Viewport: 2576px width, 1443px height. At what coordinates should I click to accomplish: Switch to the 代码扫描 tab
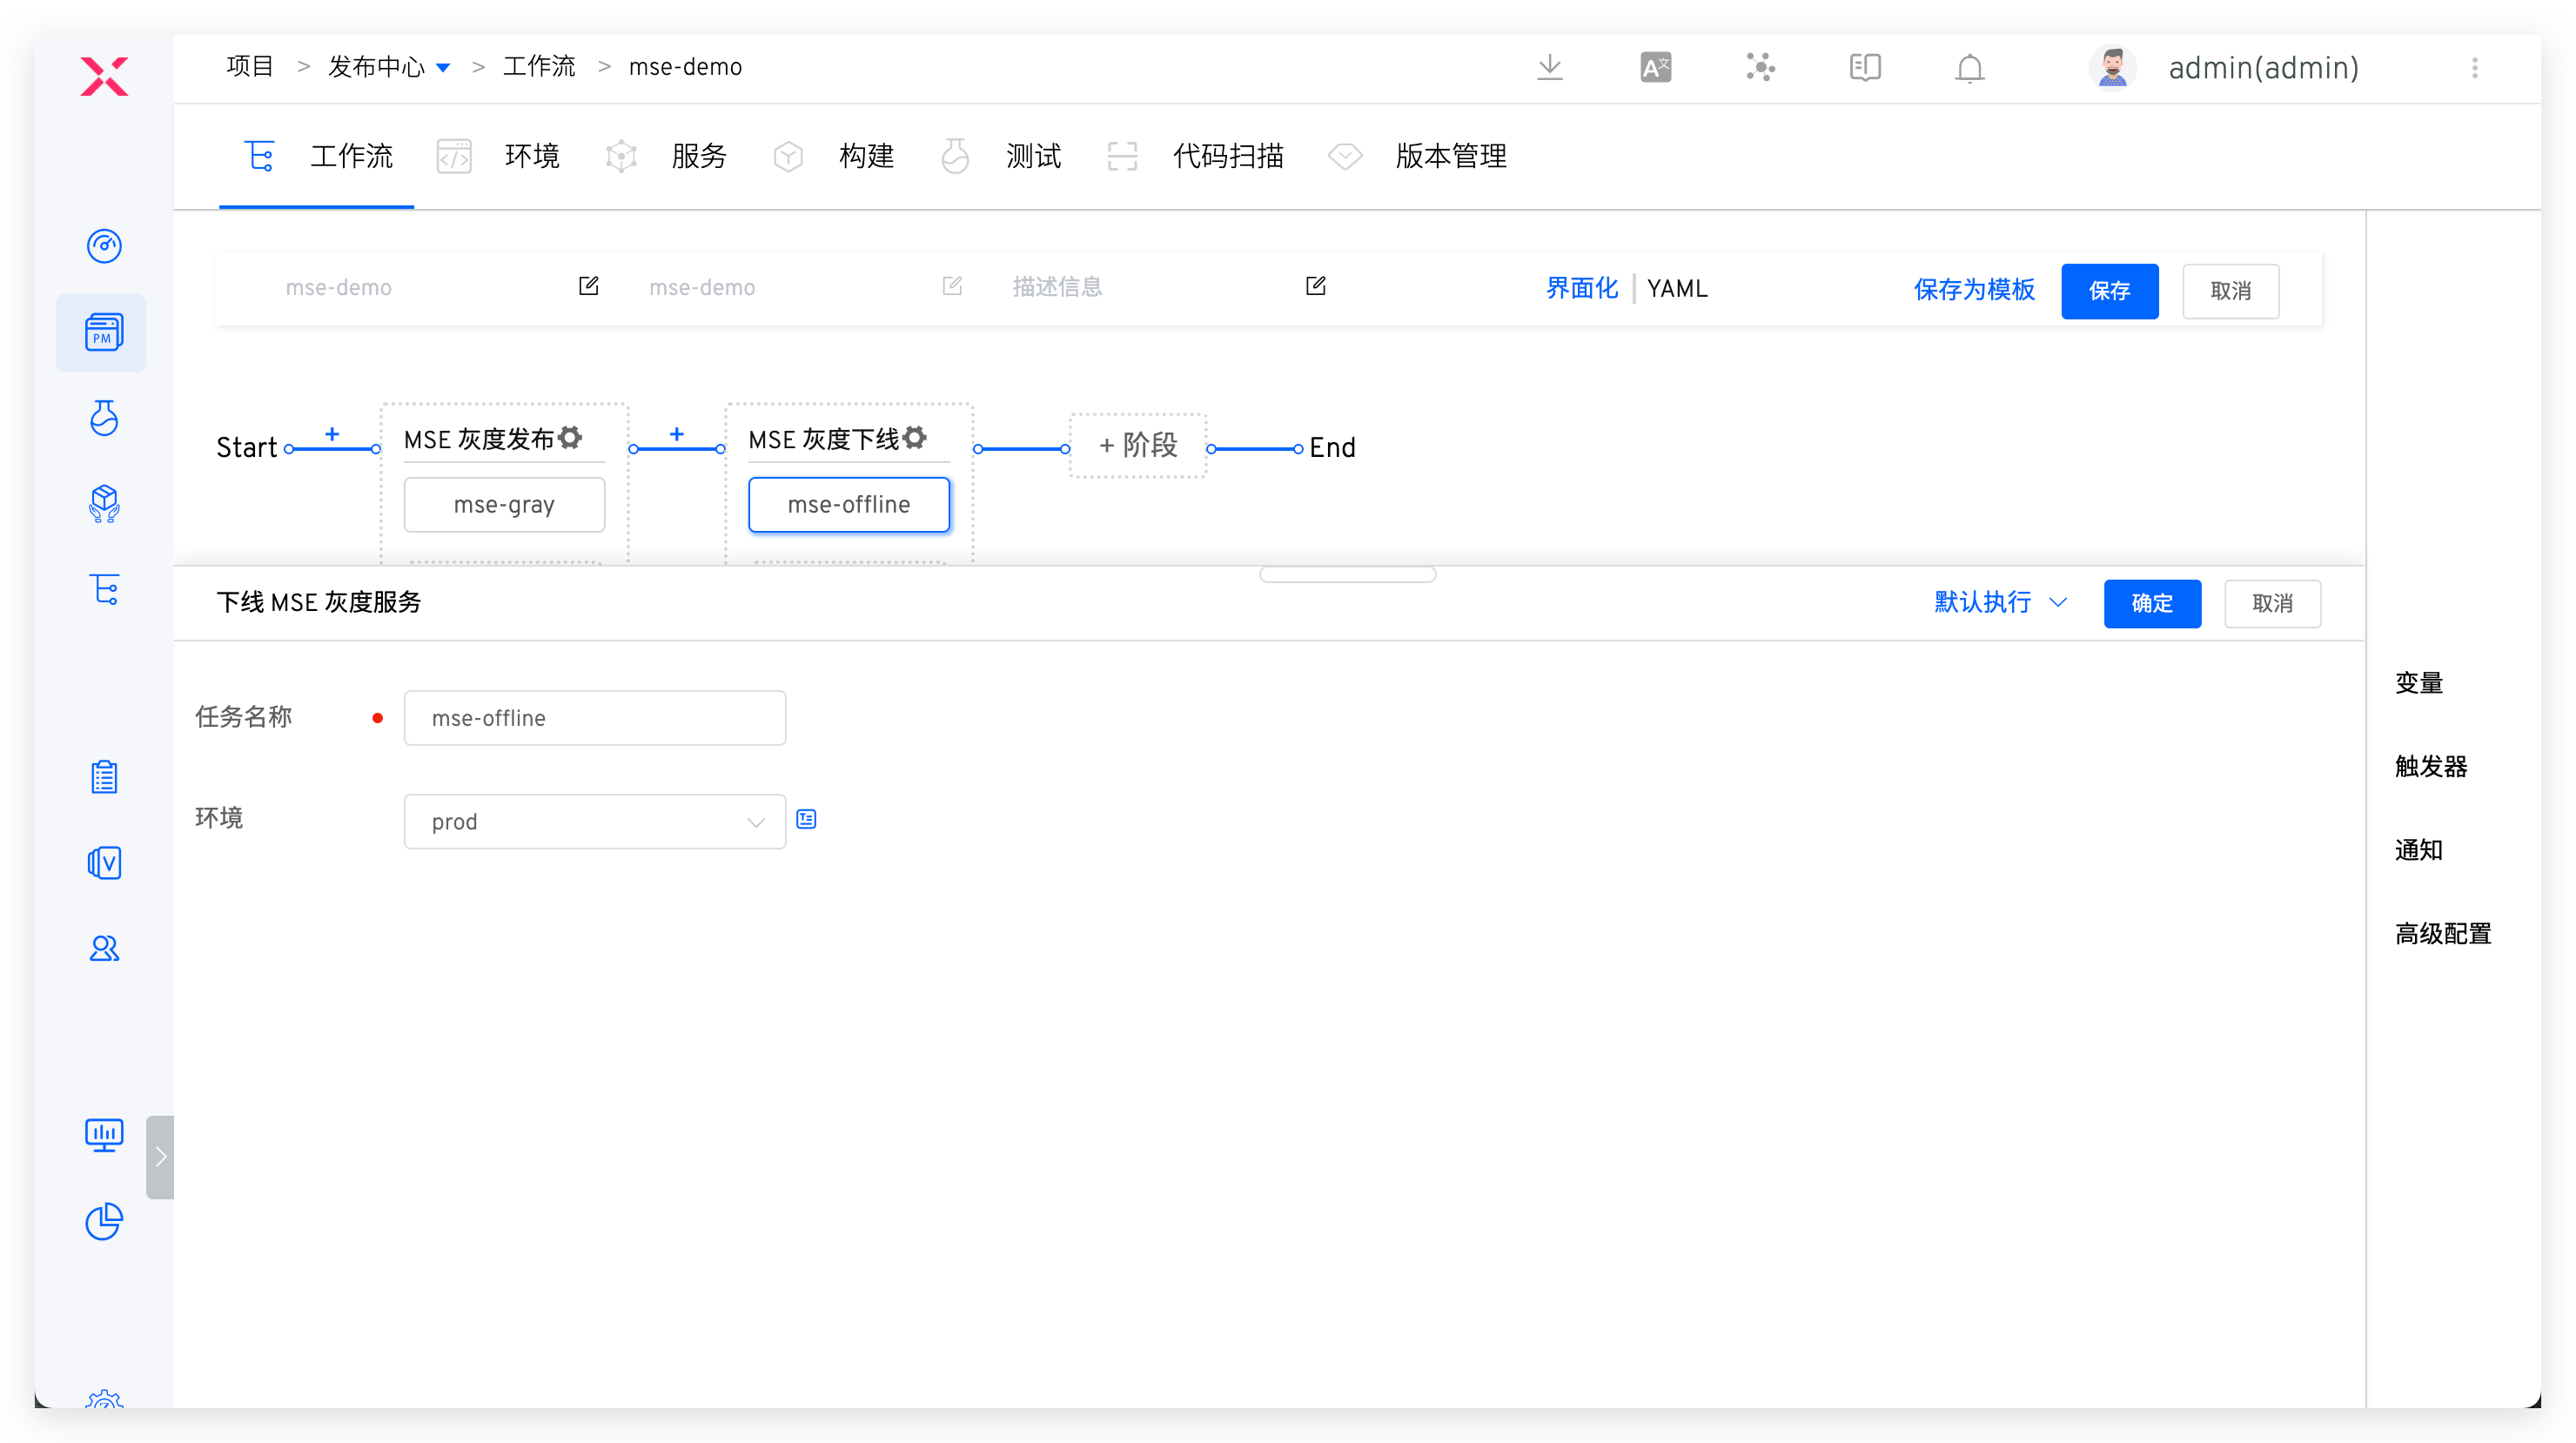point(1227,157)
